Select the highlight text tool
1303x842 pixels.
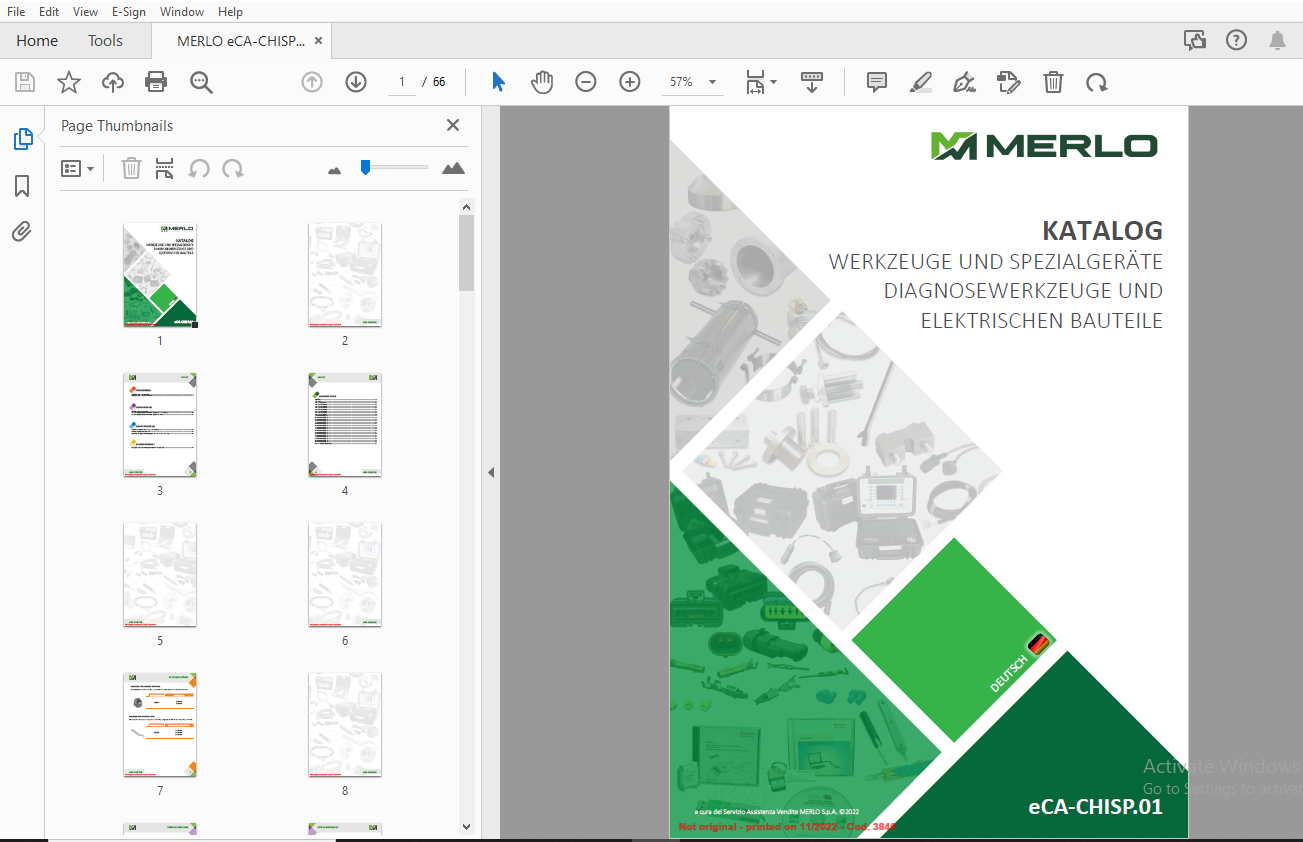[x=920, y=82]
